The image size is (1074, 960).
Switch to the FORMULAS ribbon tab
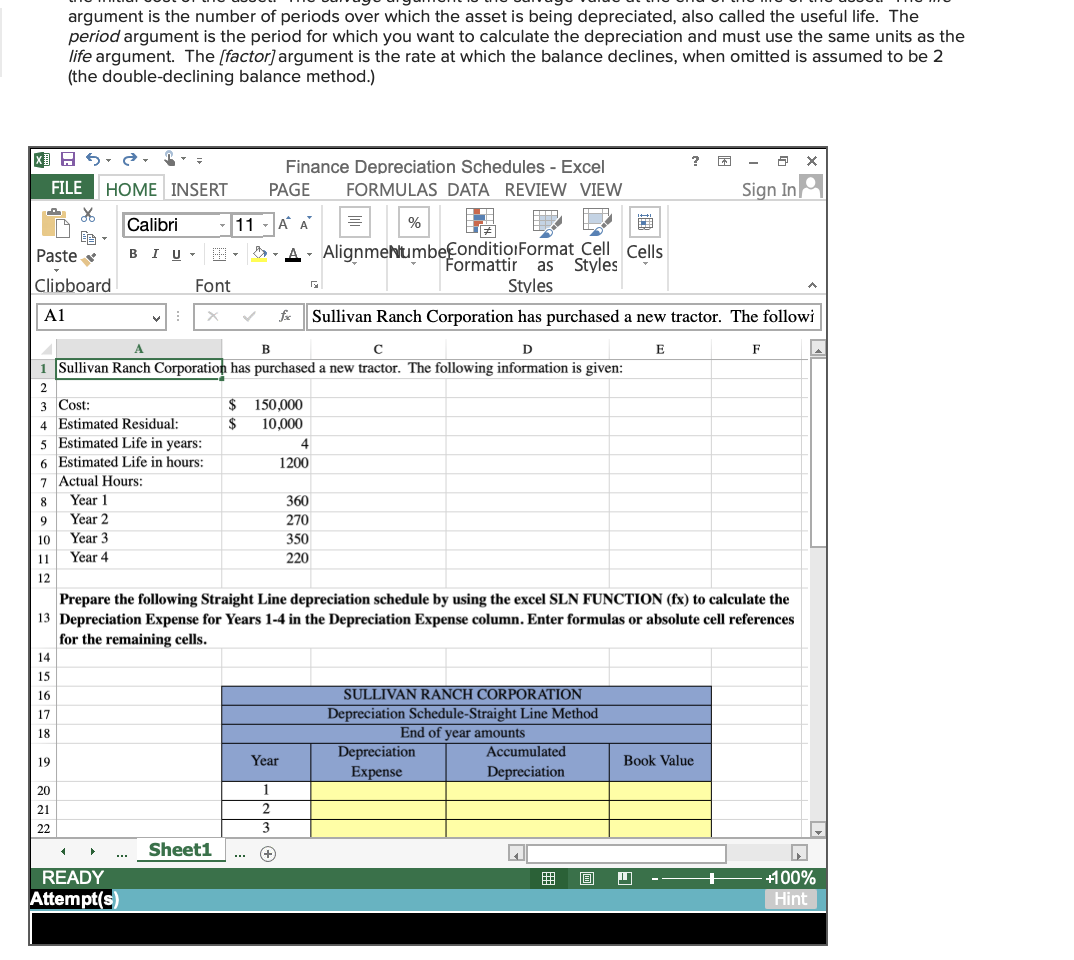coord(392,189)
